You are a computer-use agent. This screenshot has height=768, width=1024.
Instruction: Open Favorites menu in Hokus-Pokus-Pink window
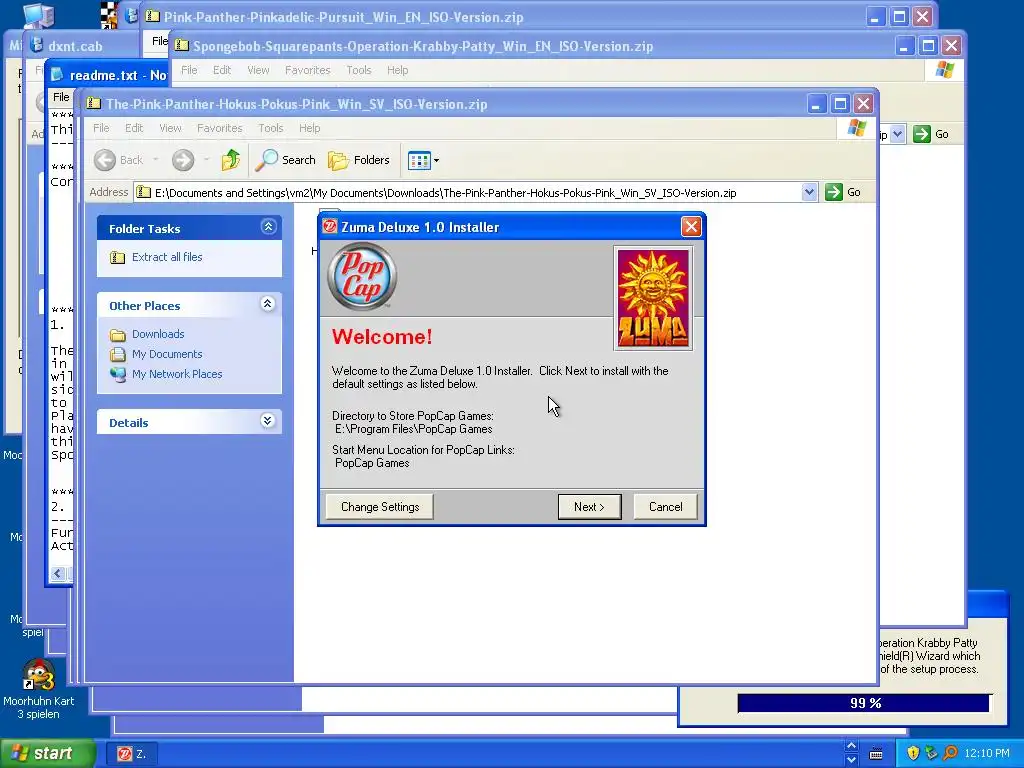point(219,128)
